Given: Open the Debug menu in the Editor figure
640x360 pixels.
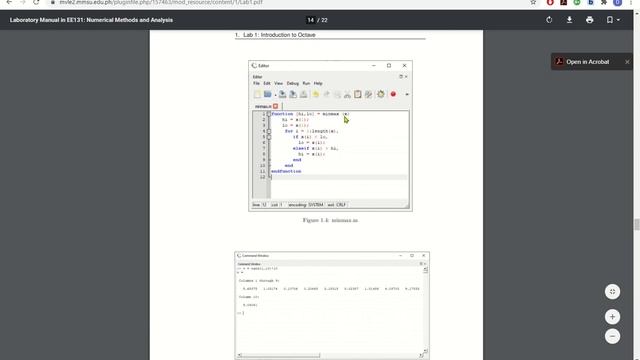Looking at the screenshot, I should click(x=293, y=83).
